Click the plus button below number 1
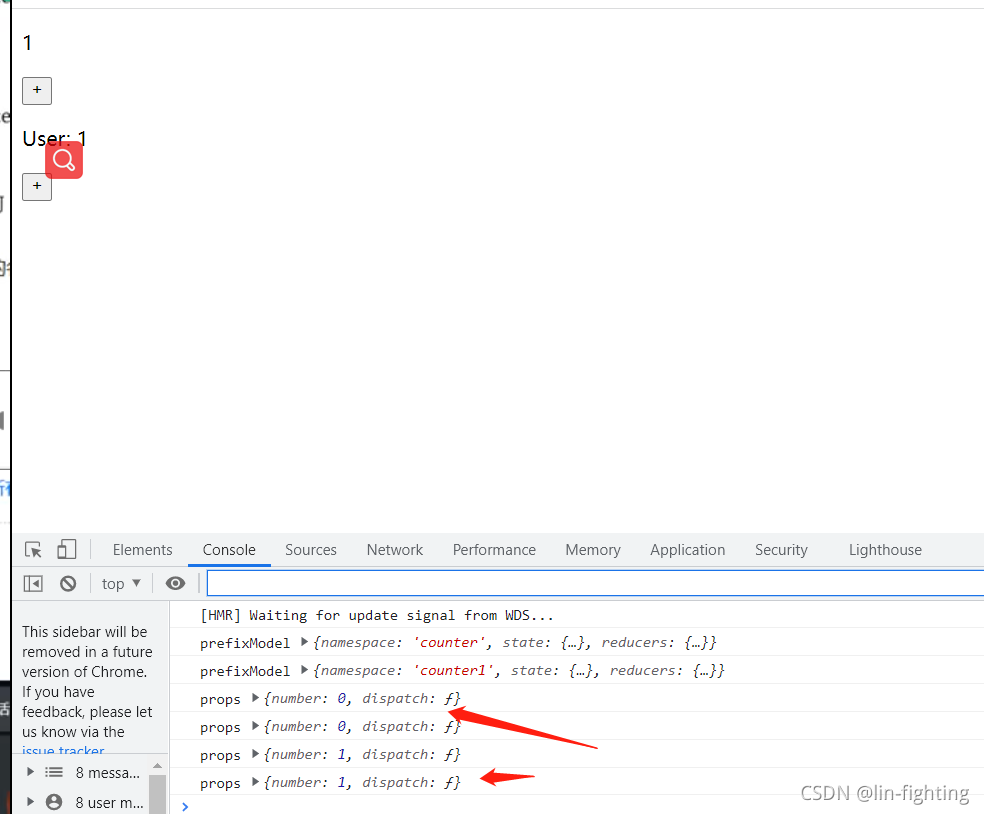The height and width of the screenshot is (814, 984). pos(37,90)
